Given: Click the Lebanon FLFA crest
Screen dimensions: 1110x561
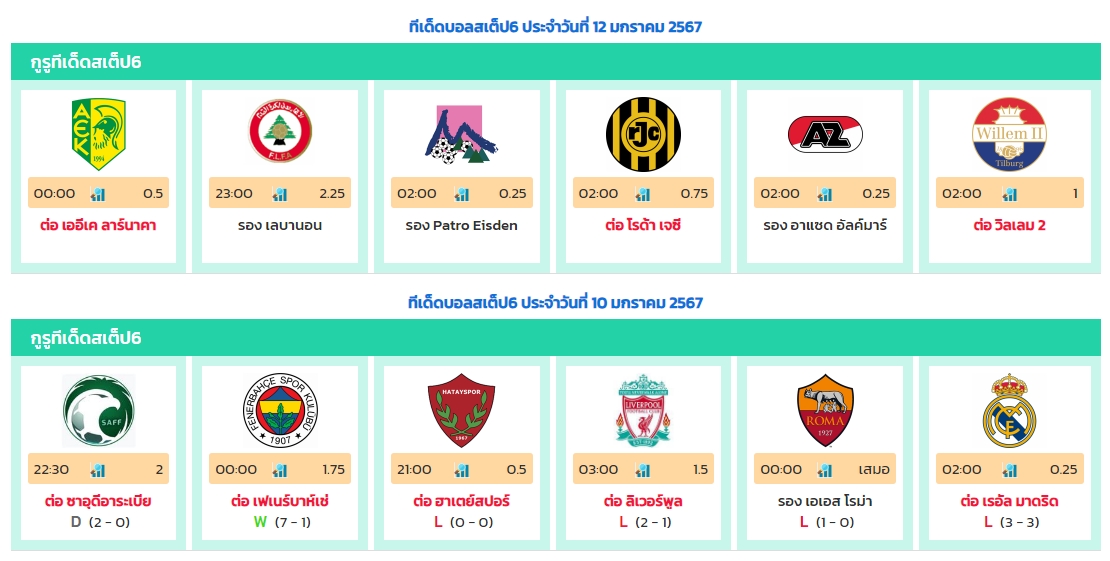Looking at the screenshot, I should [x=280, y=131].
